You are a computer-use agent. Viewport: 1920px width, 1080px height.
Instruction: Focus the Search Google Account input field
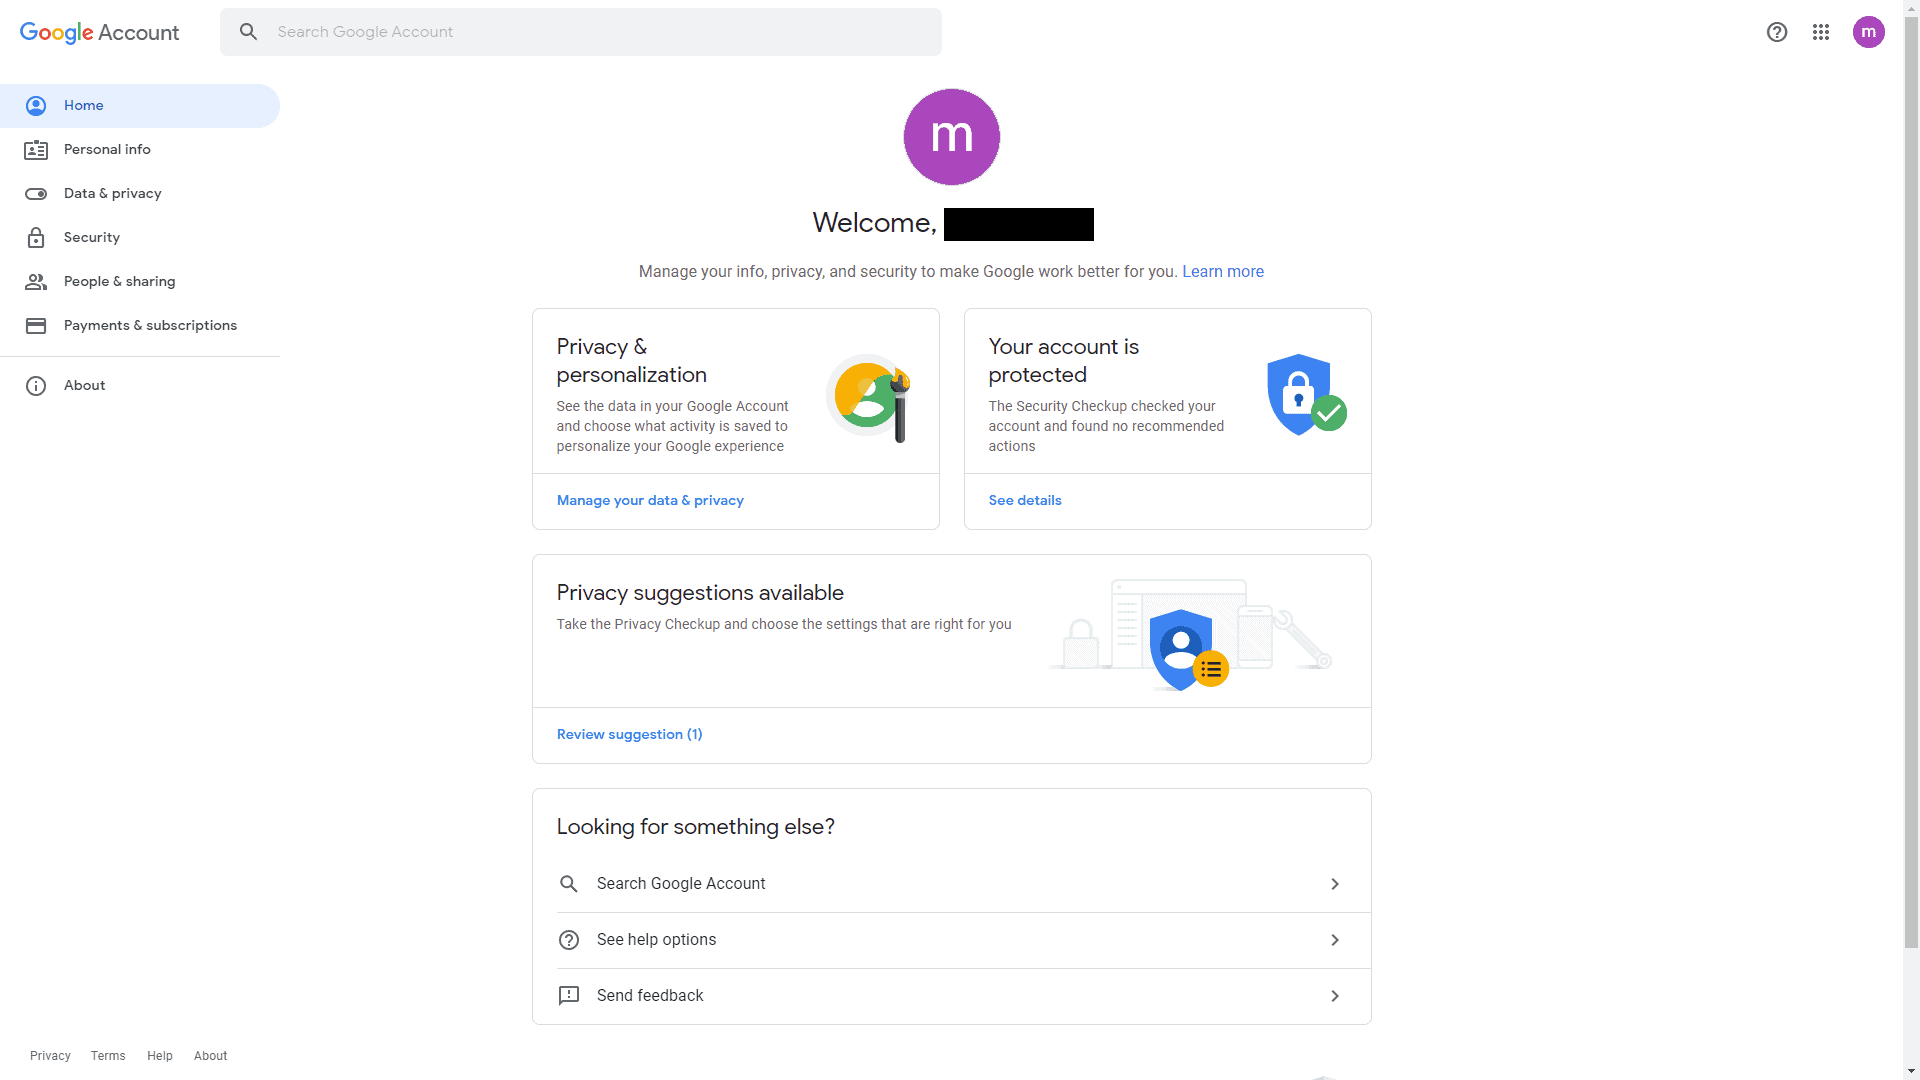pyautogui.click(x=581, y=32)
